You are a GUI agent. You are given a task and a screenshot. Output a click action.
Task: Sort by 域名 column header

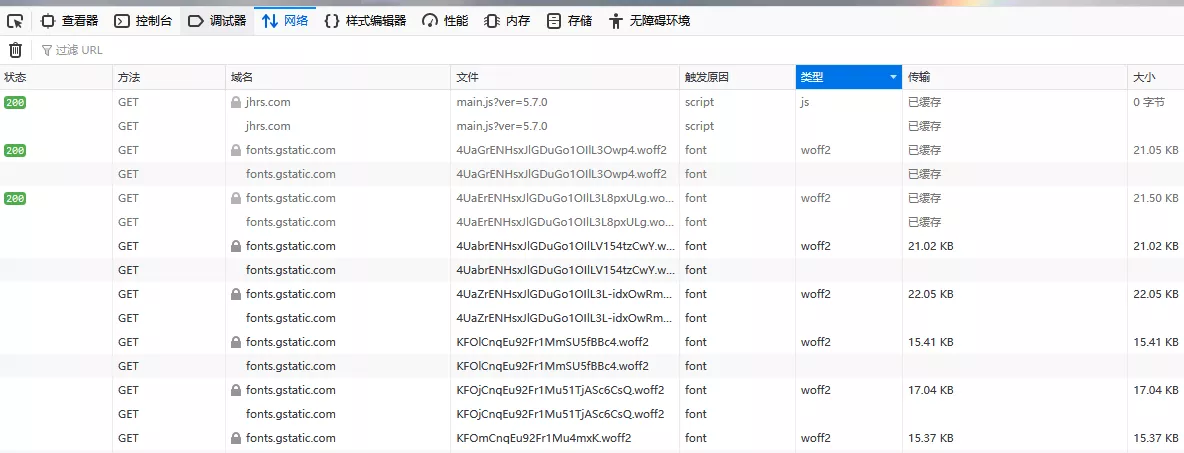pos(338,77)
